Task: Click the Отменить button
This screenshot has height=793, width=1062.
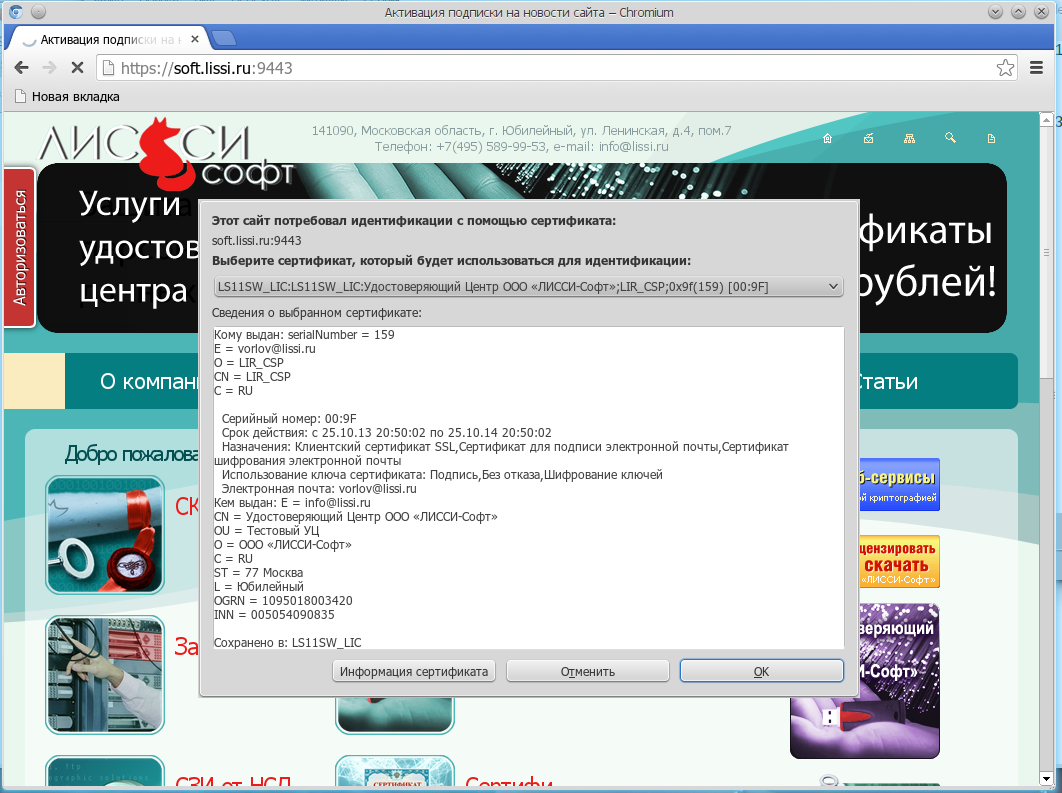Action: pyautogui.click(x=587, y=671)
